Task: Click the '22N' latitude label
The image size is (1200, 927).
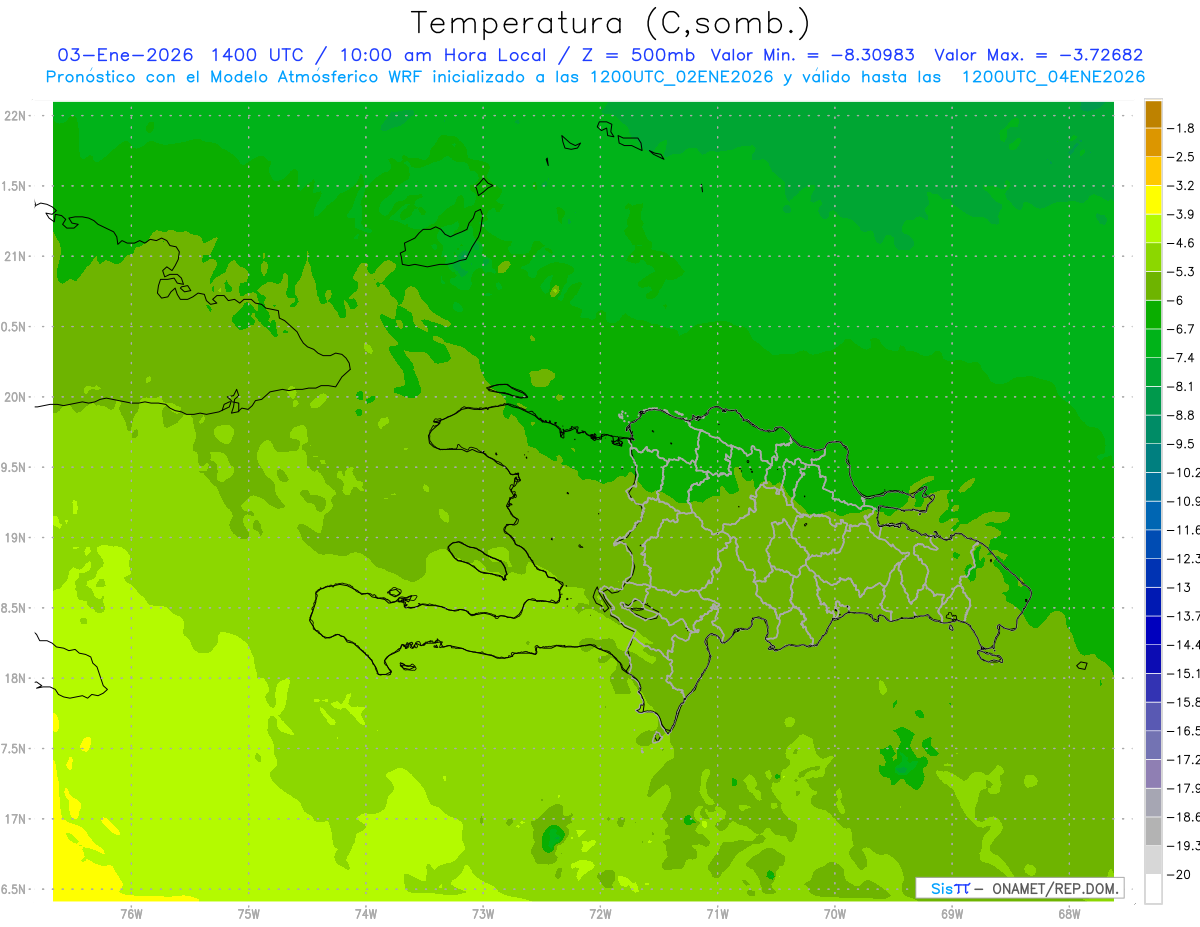Action: (16, 116)
